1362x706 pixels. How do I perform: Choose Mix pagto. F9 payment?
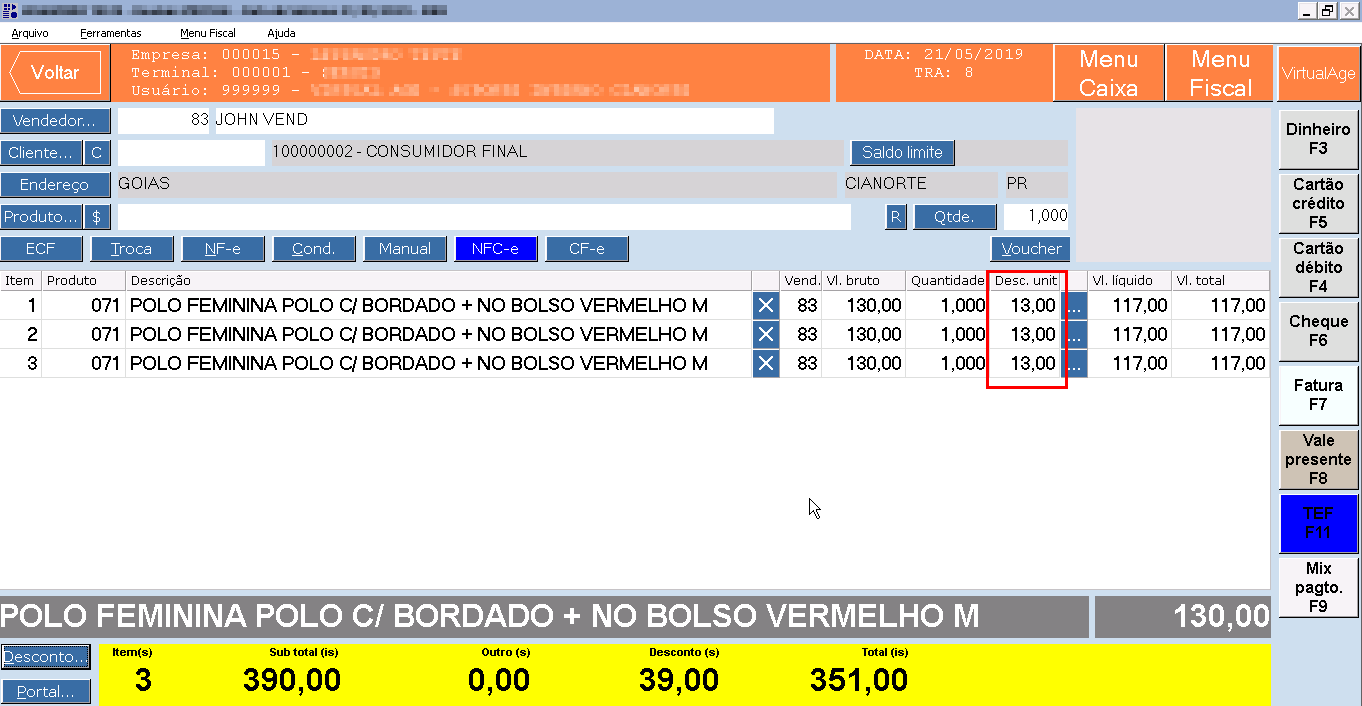click(x=1318, y=587)
